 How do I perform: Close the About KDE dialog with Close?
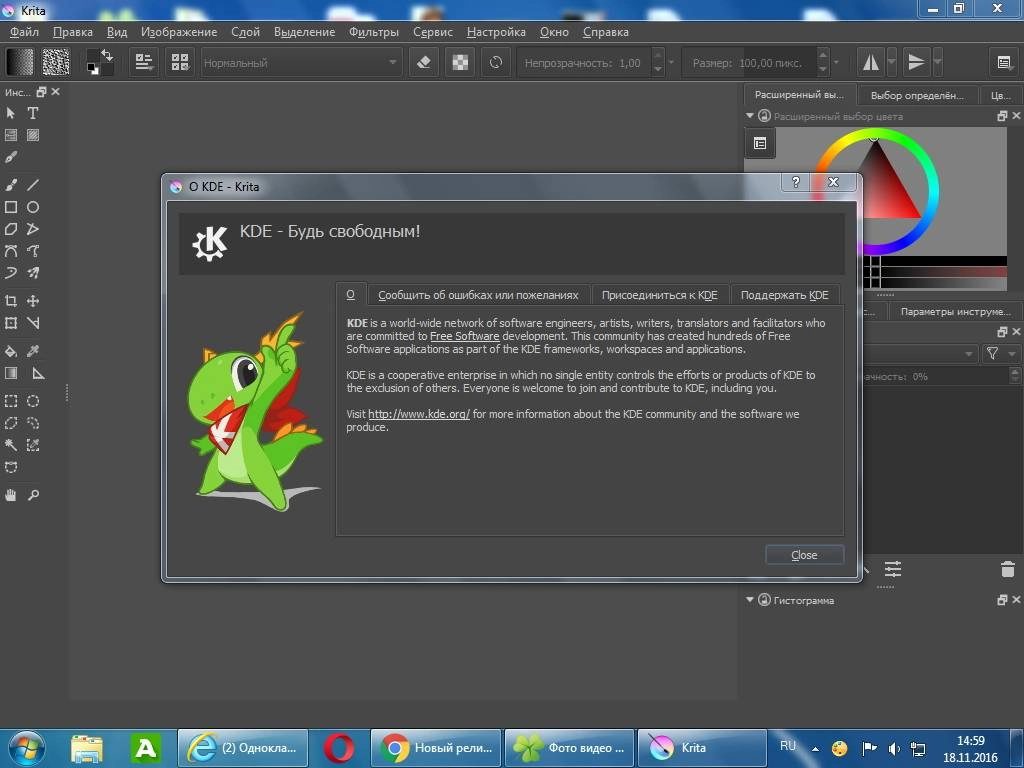pyautogui.click(x=805, y=554)
